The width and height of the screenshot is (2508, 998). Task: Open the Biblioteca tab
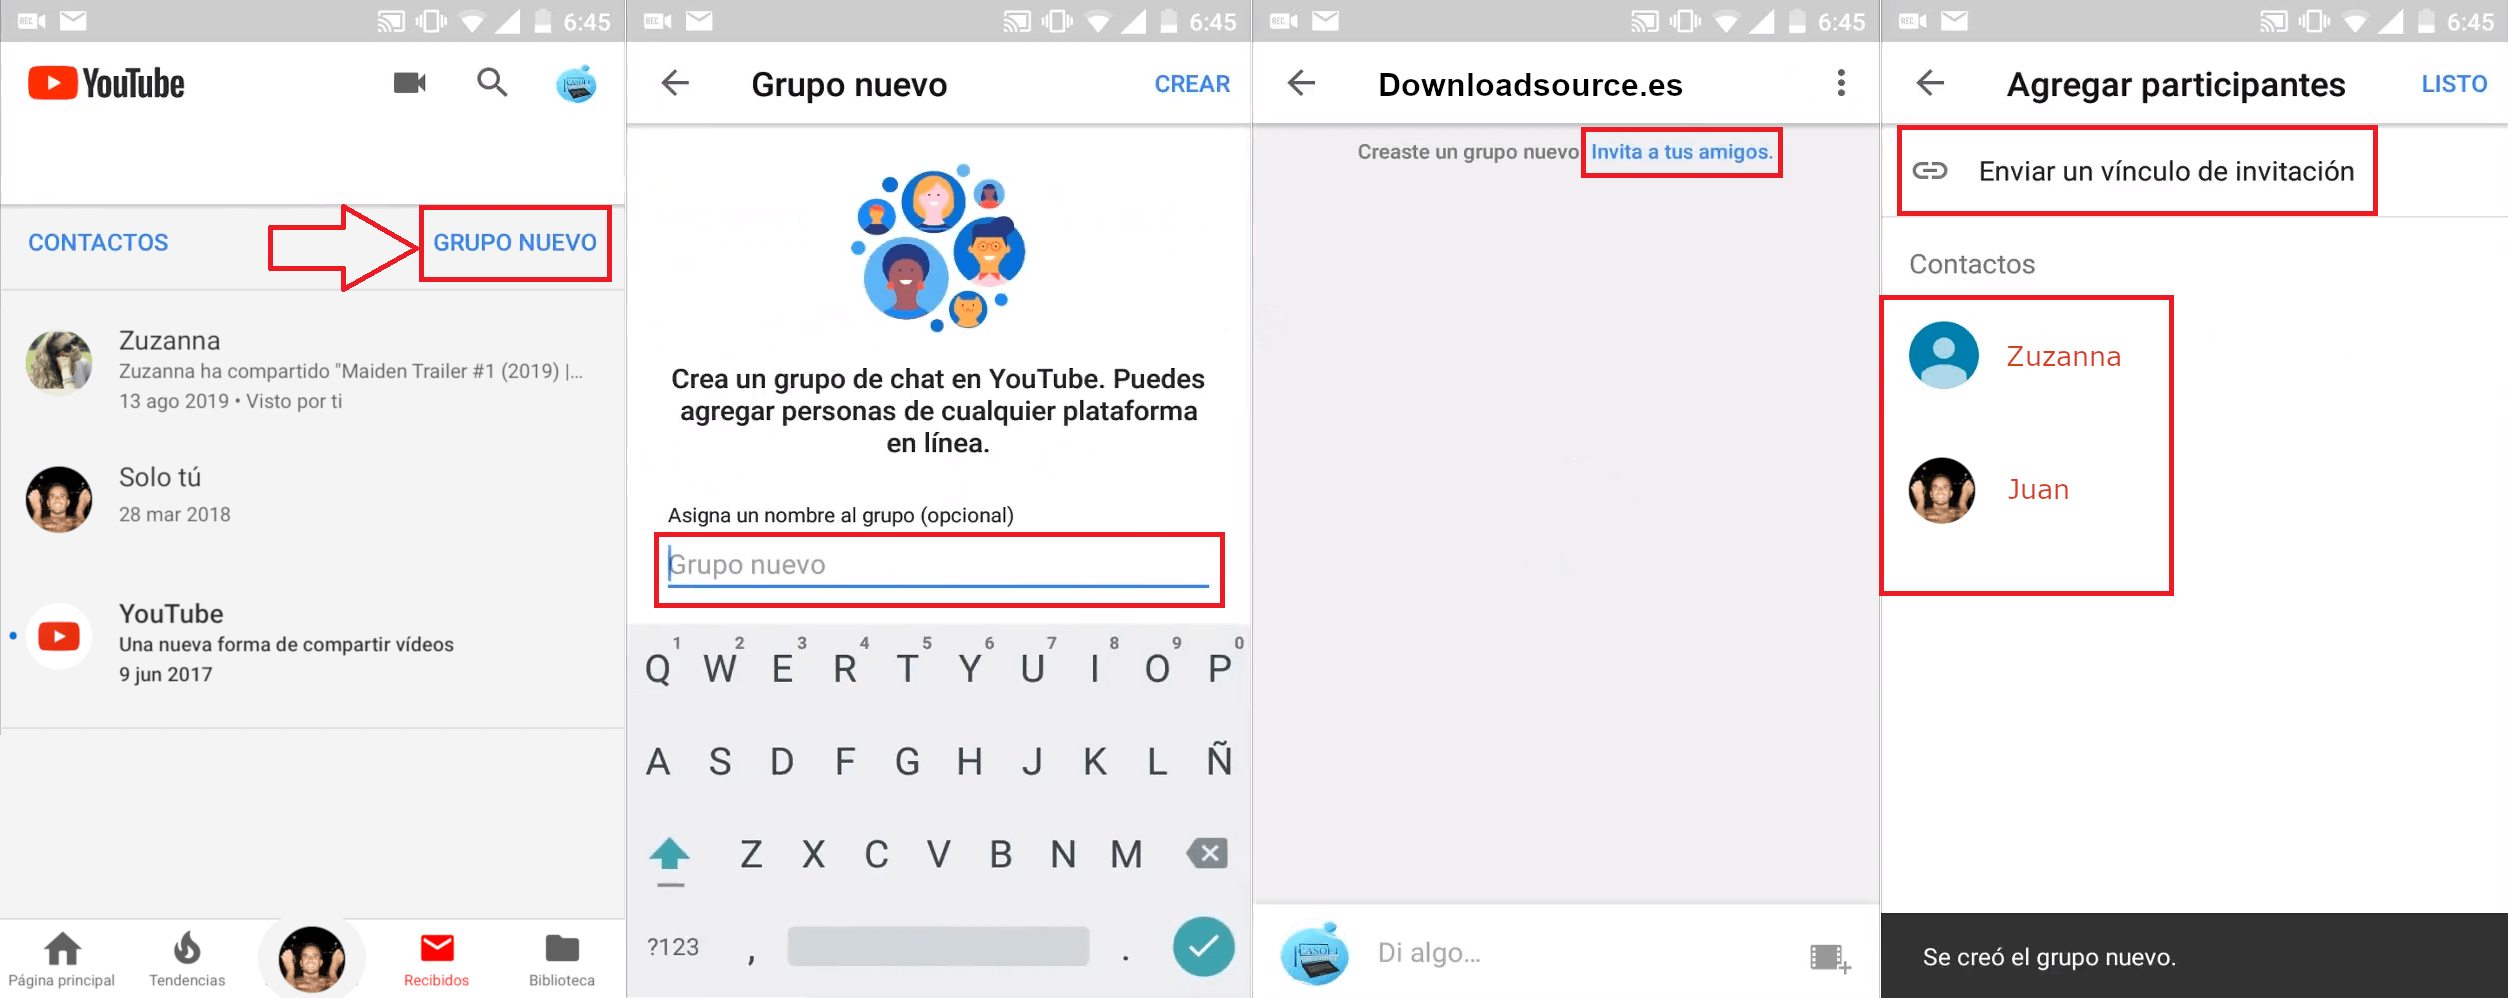click(x=562, y=960)
